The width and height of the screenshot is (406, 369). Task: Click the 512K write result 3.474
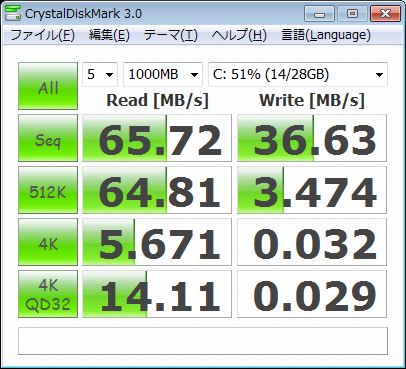pos(312,190)
